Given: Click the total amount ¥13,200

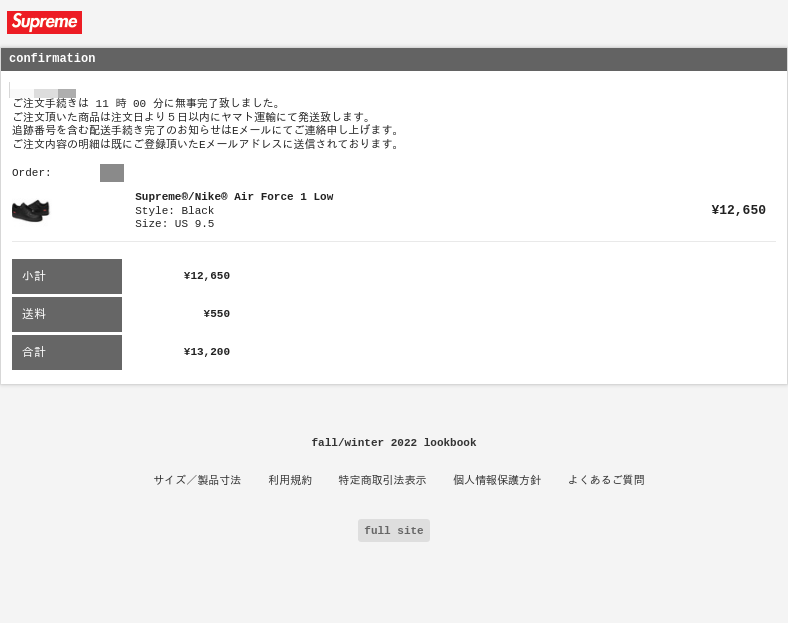Looking at the screenshot, I should 207,352.
